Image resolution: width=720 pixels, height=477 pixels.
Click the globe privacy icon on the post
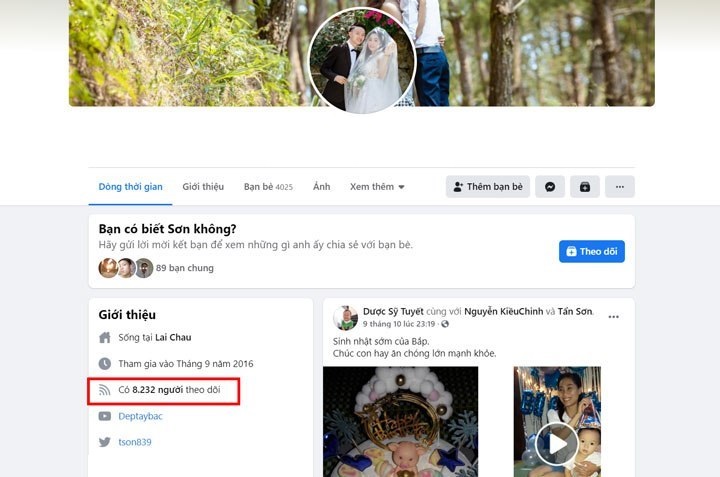444,324
